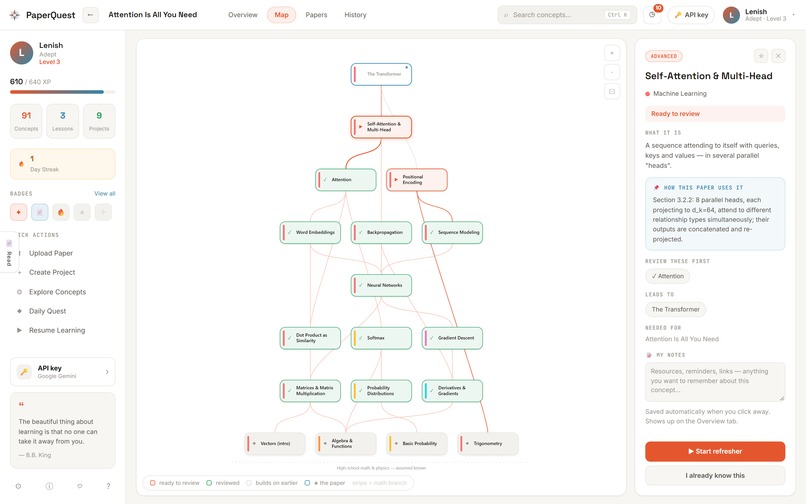Viewport: 806px width, 504px height.
Task: Select the Algebra & Functions node
Action: [345, 443]
